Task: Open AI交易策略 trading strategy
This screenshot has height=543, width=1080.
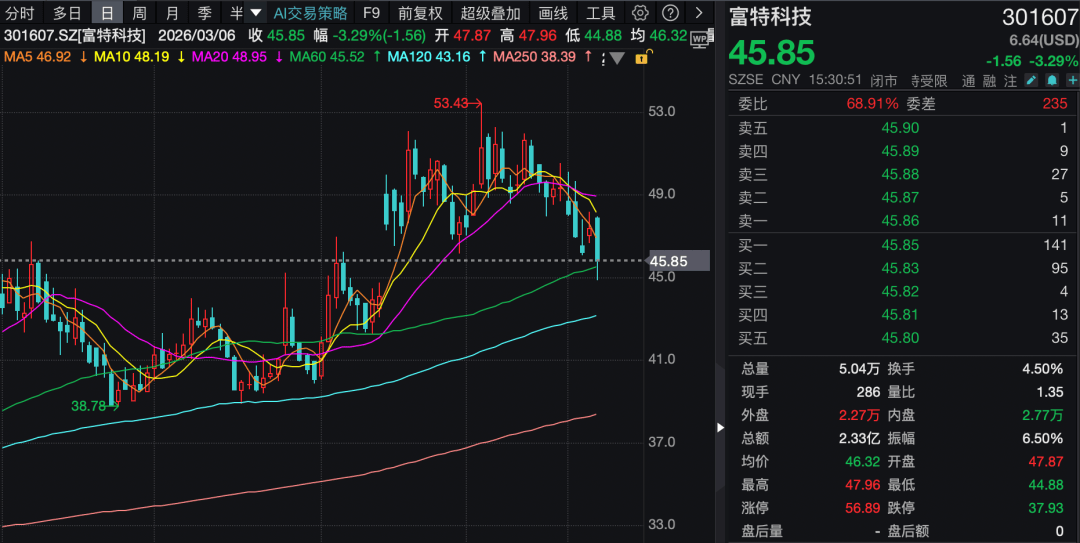Action: click(x=311, y=13)
